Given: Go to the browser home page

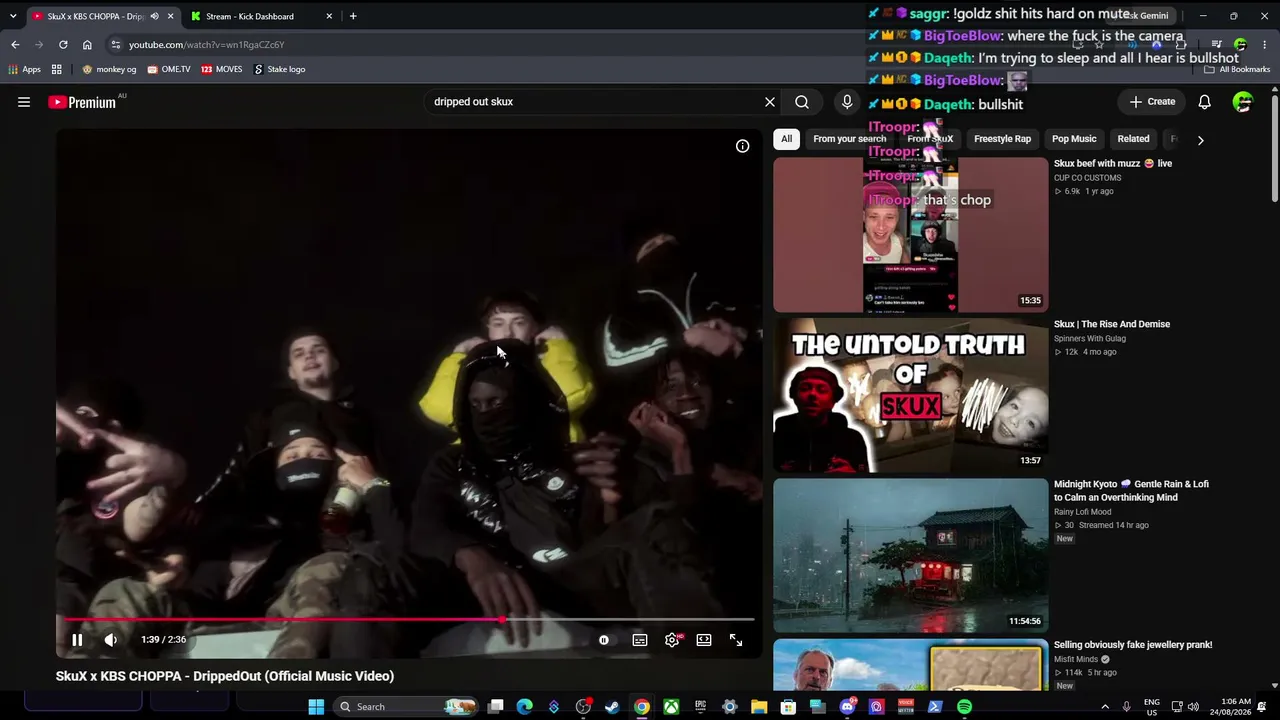Looking at the screenshot, I should (87, 45).
